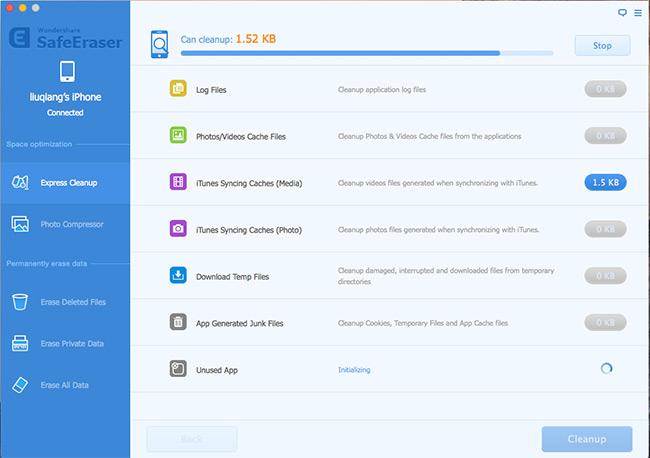Screen dimensions: 650x458
Task: Click the Unused App icon
Action: click(x=178, y=368)
